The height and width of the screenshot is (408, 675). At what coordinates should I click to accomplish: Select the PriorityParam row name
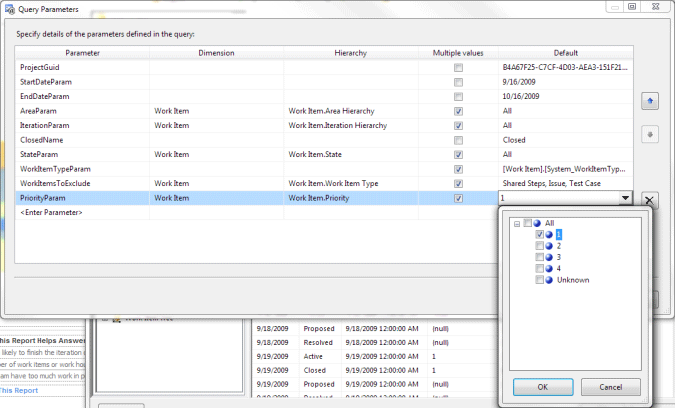(x=43, y=198)
